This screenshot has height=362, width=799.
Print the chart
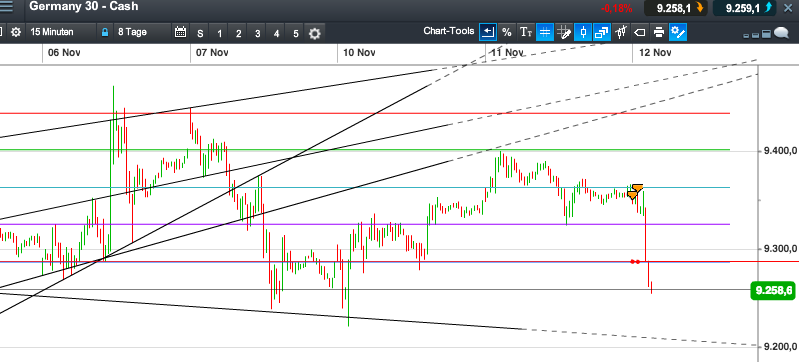tap(659, 32)
